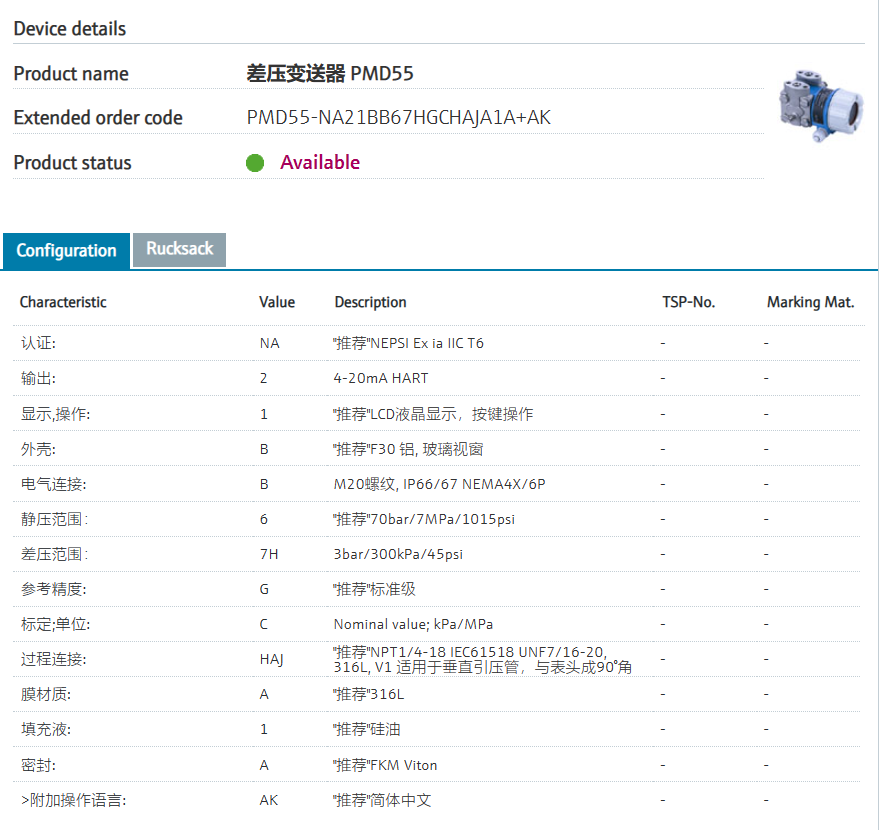Click the Value column header
This screenshot has width=881, height=830.
click(x=277, y=302)
